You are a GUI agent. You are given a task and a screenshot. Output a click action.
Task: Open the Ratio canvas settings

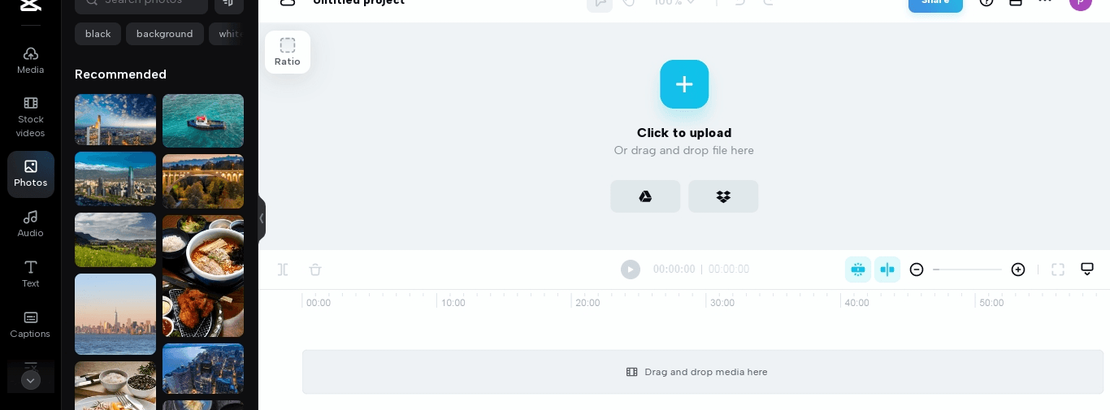coord(287,52)
